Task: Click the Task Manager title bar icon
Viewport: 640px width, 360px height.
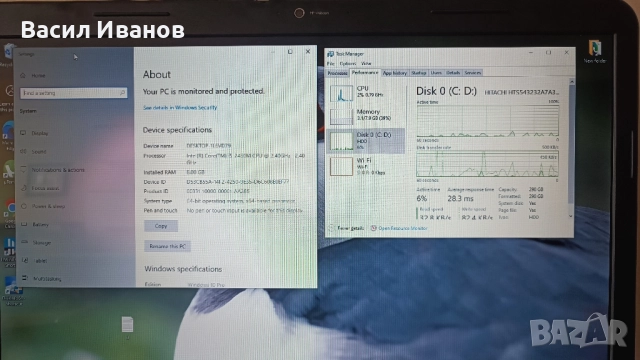Action: pyautogui.click(x=331, y=54)
